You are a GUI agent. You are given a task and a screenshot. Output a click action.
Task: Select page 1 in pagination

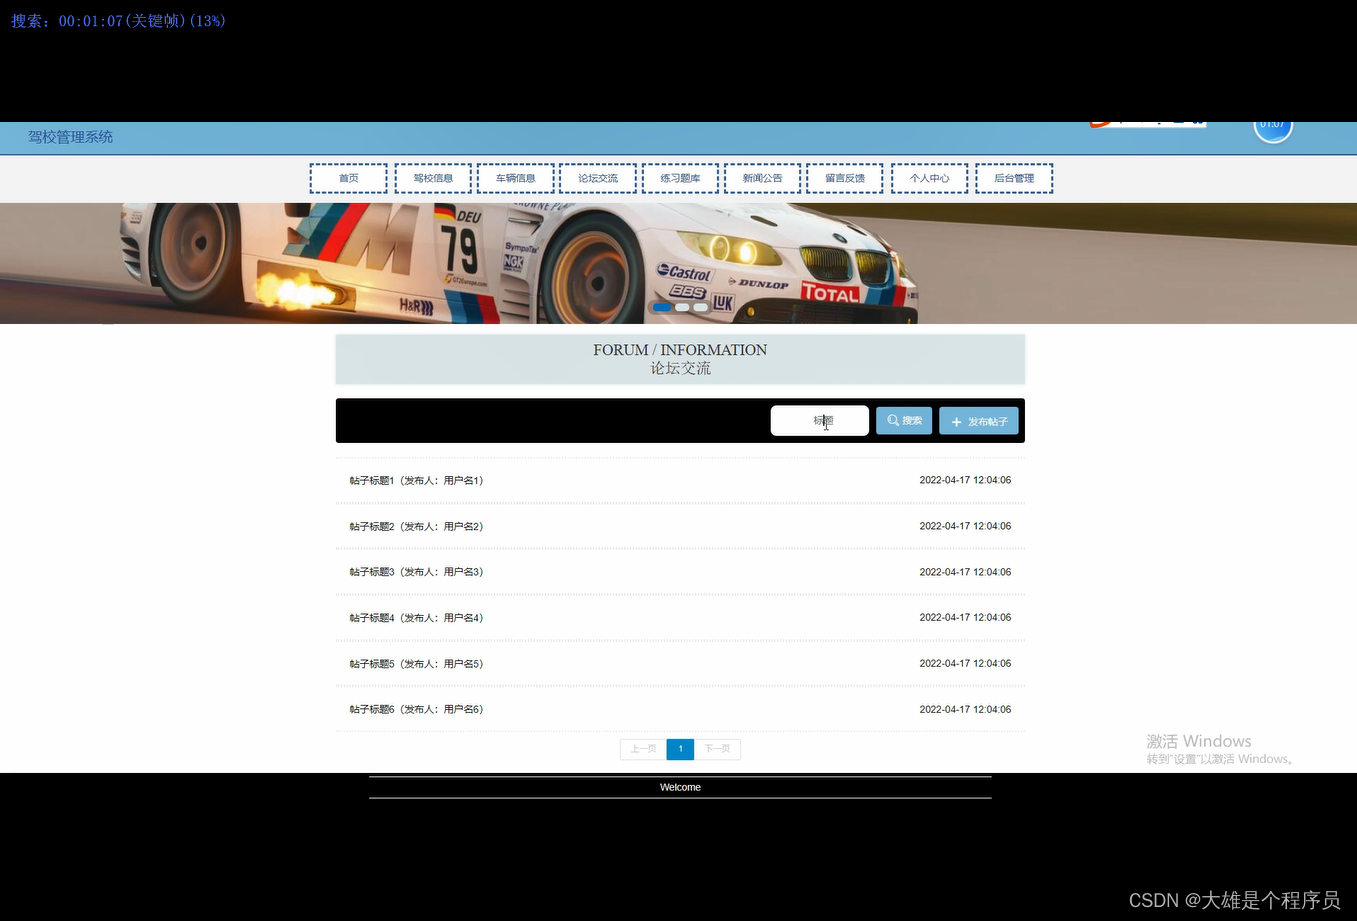(x=680, y=749)
